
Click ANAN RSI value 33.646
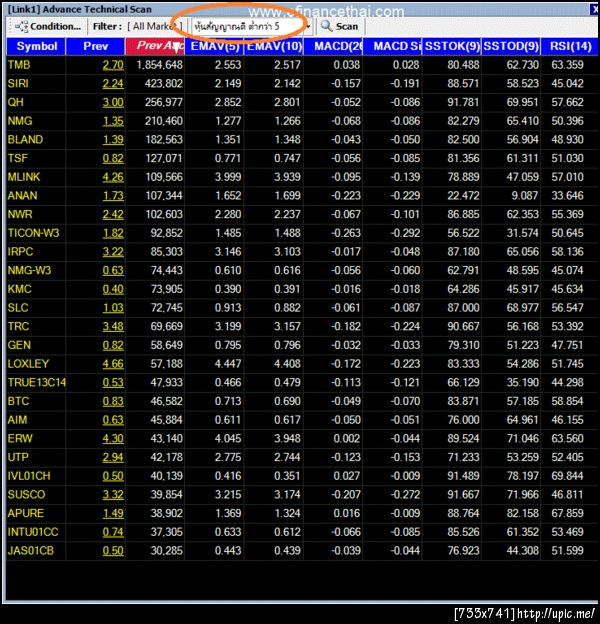(567, 196)
